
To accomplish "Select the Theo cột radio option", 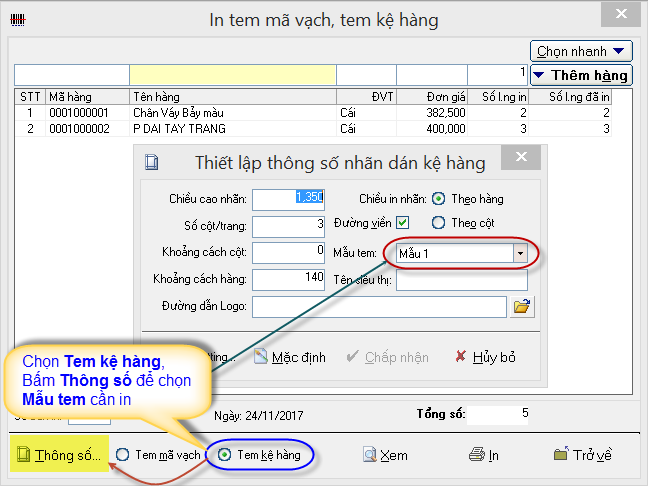I will tap(438, 222).
